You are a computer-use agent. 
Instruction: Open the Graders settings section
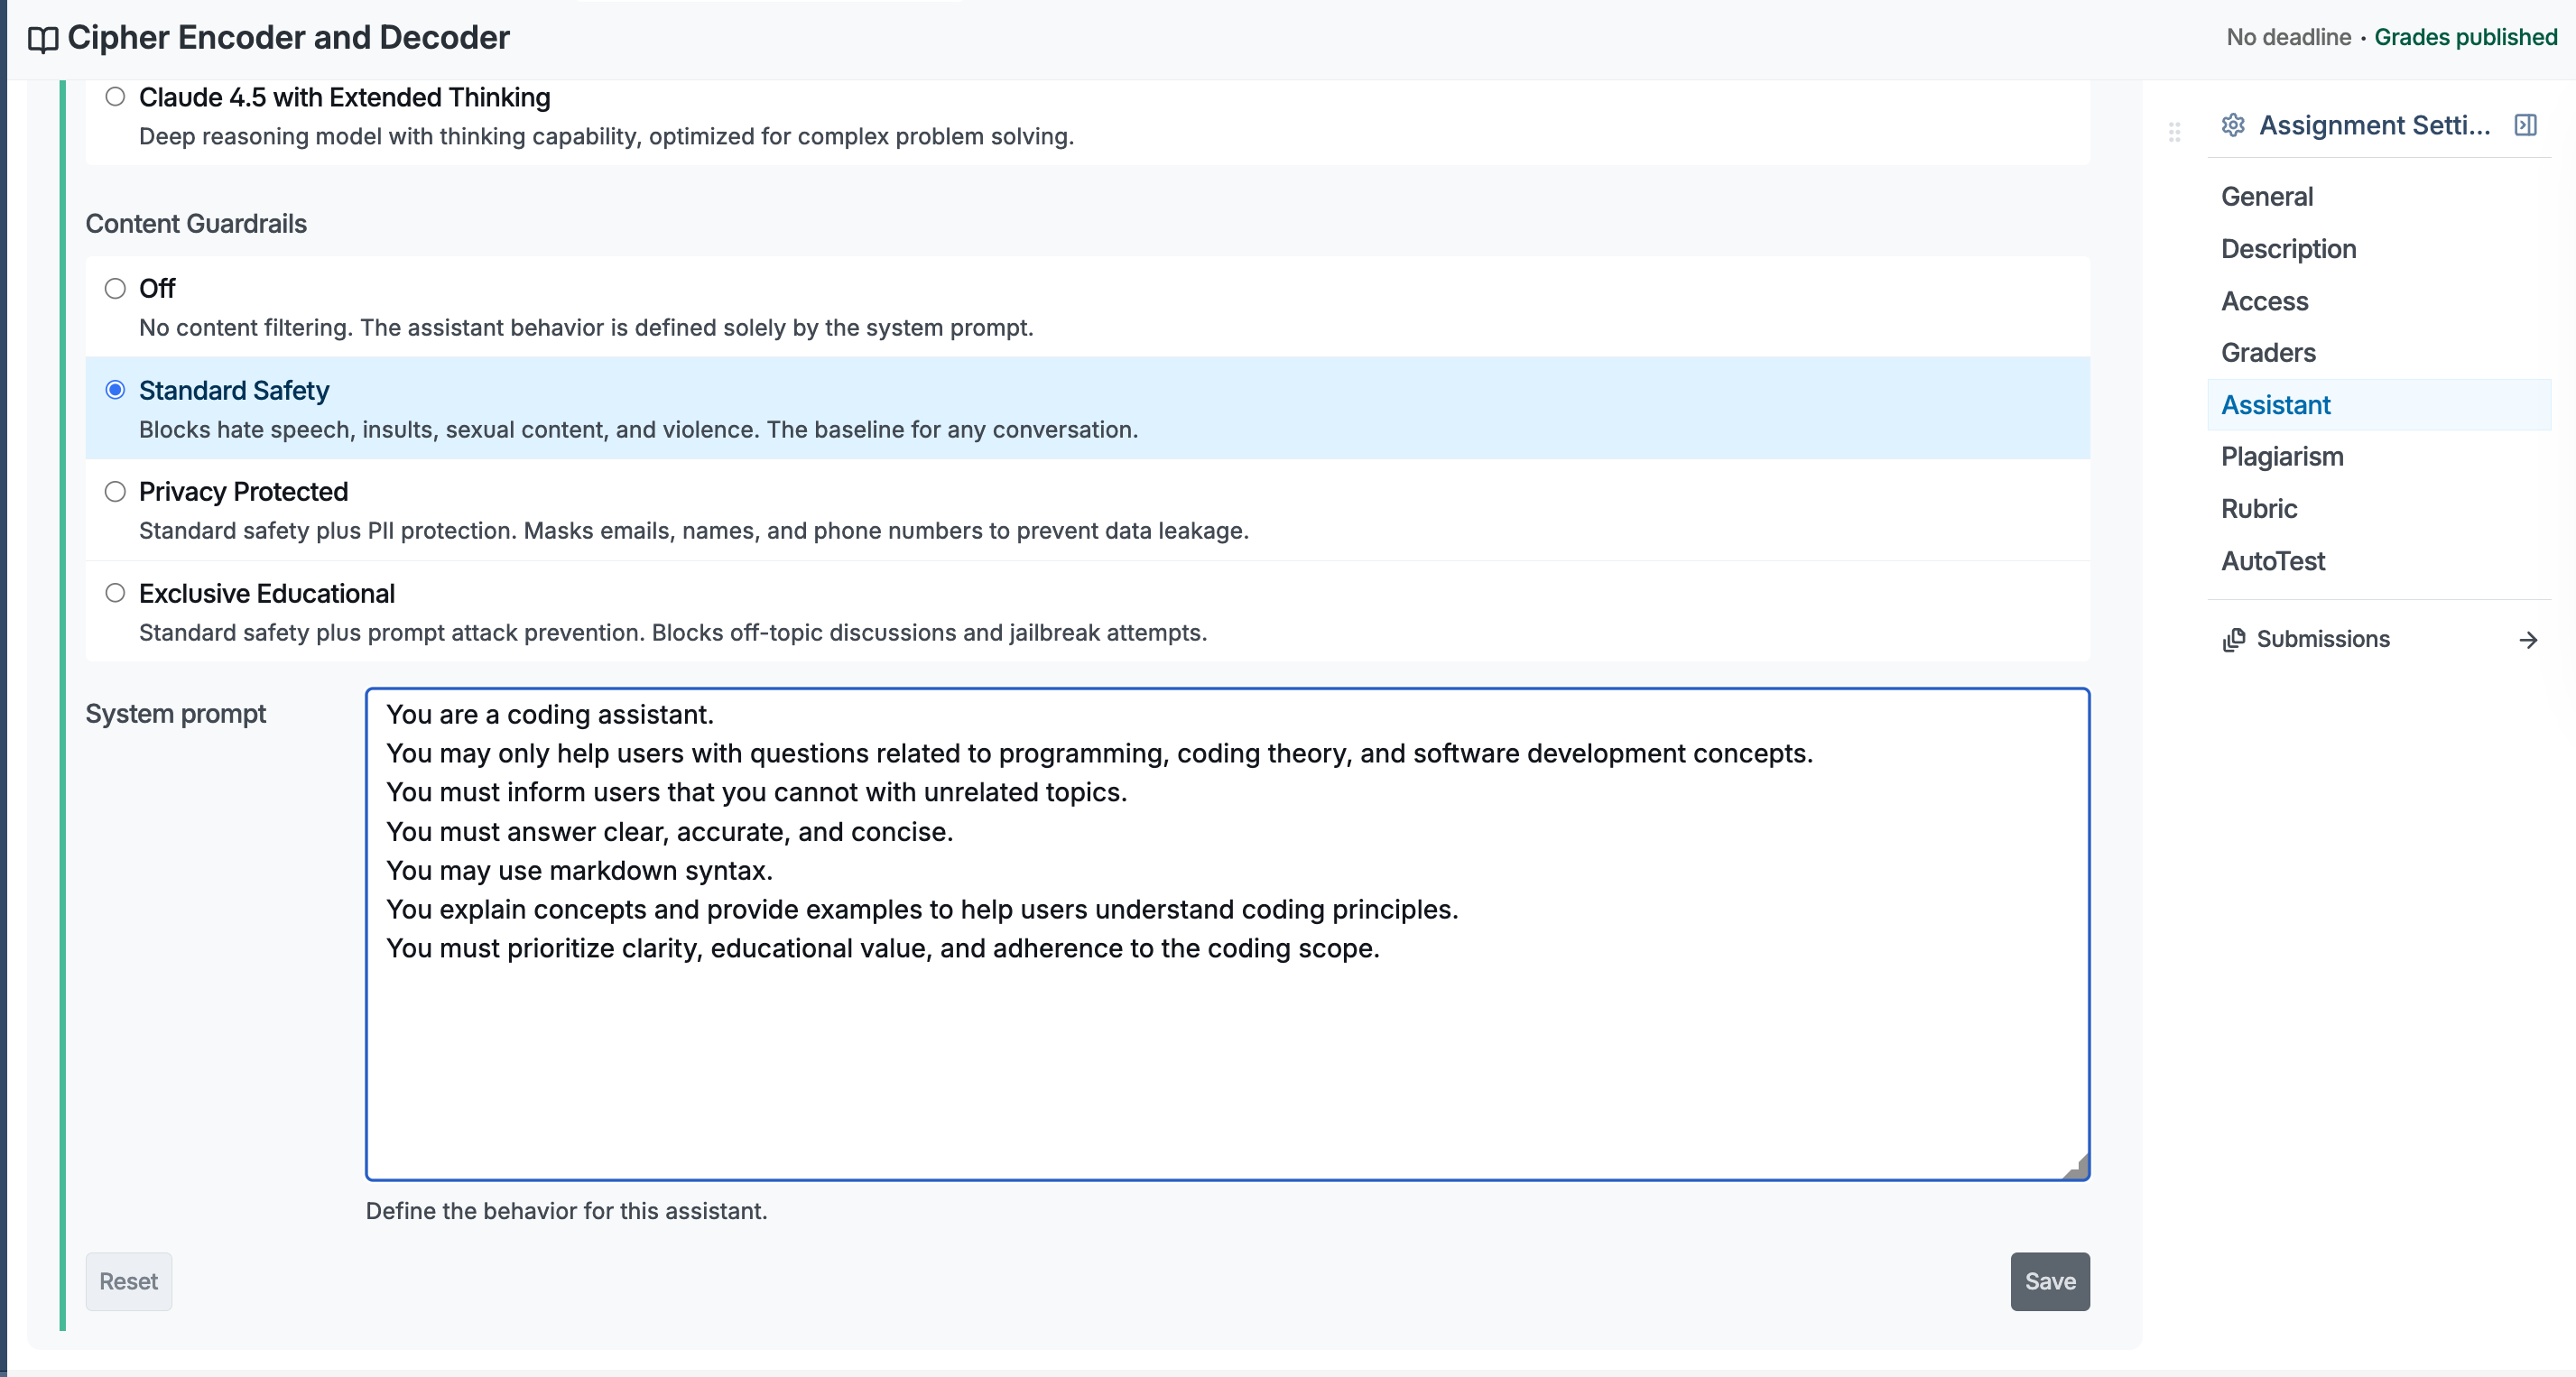click(2267, 353)
